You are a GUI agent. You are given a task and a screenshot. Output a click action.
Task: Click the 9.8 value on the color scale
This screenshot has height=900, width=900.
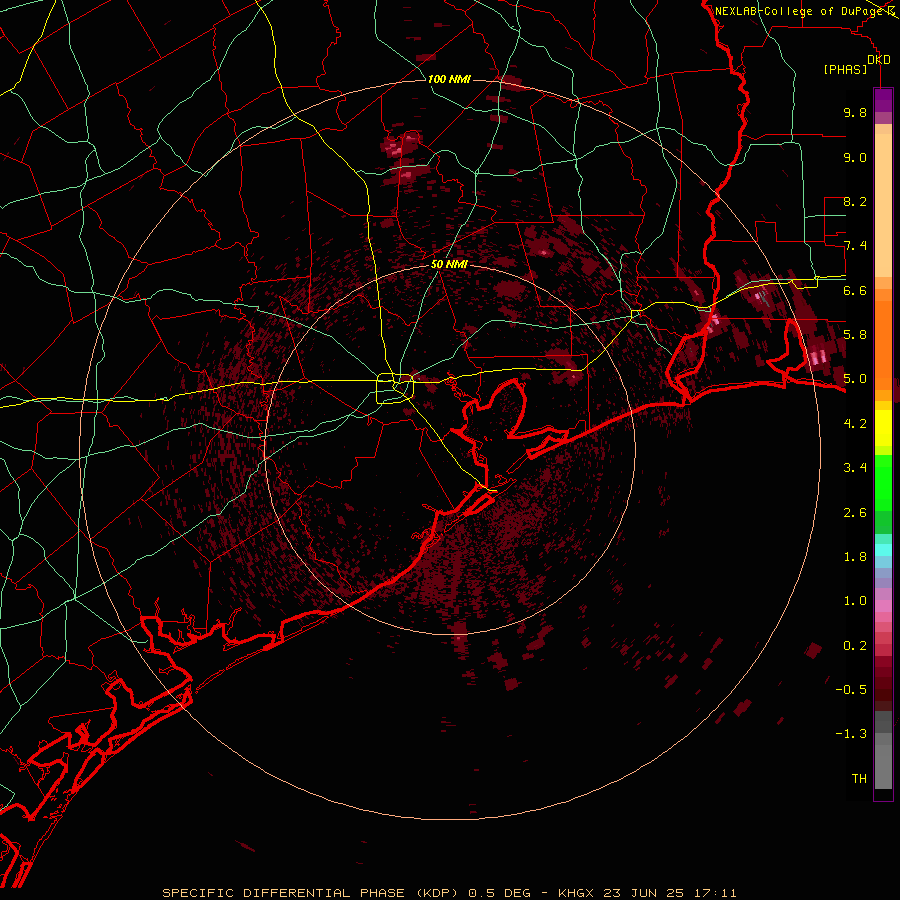coord(855,112)
